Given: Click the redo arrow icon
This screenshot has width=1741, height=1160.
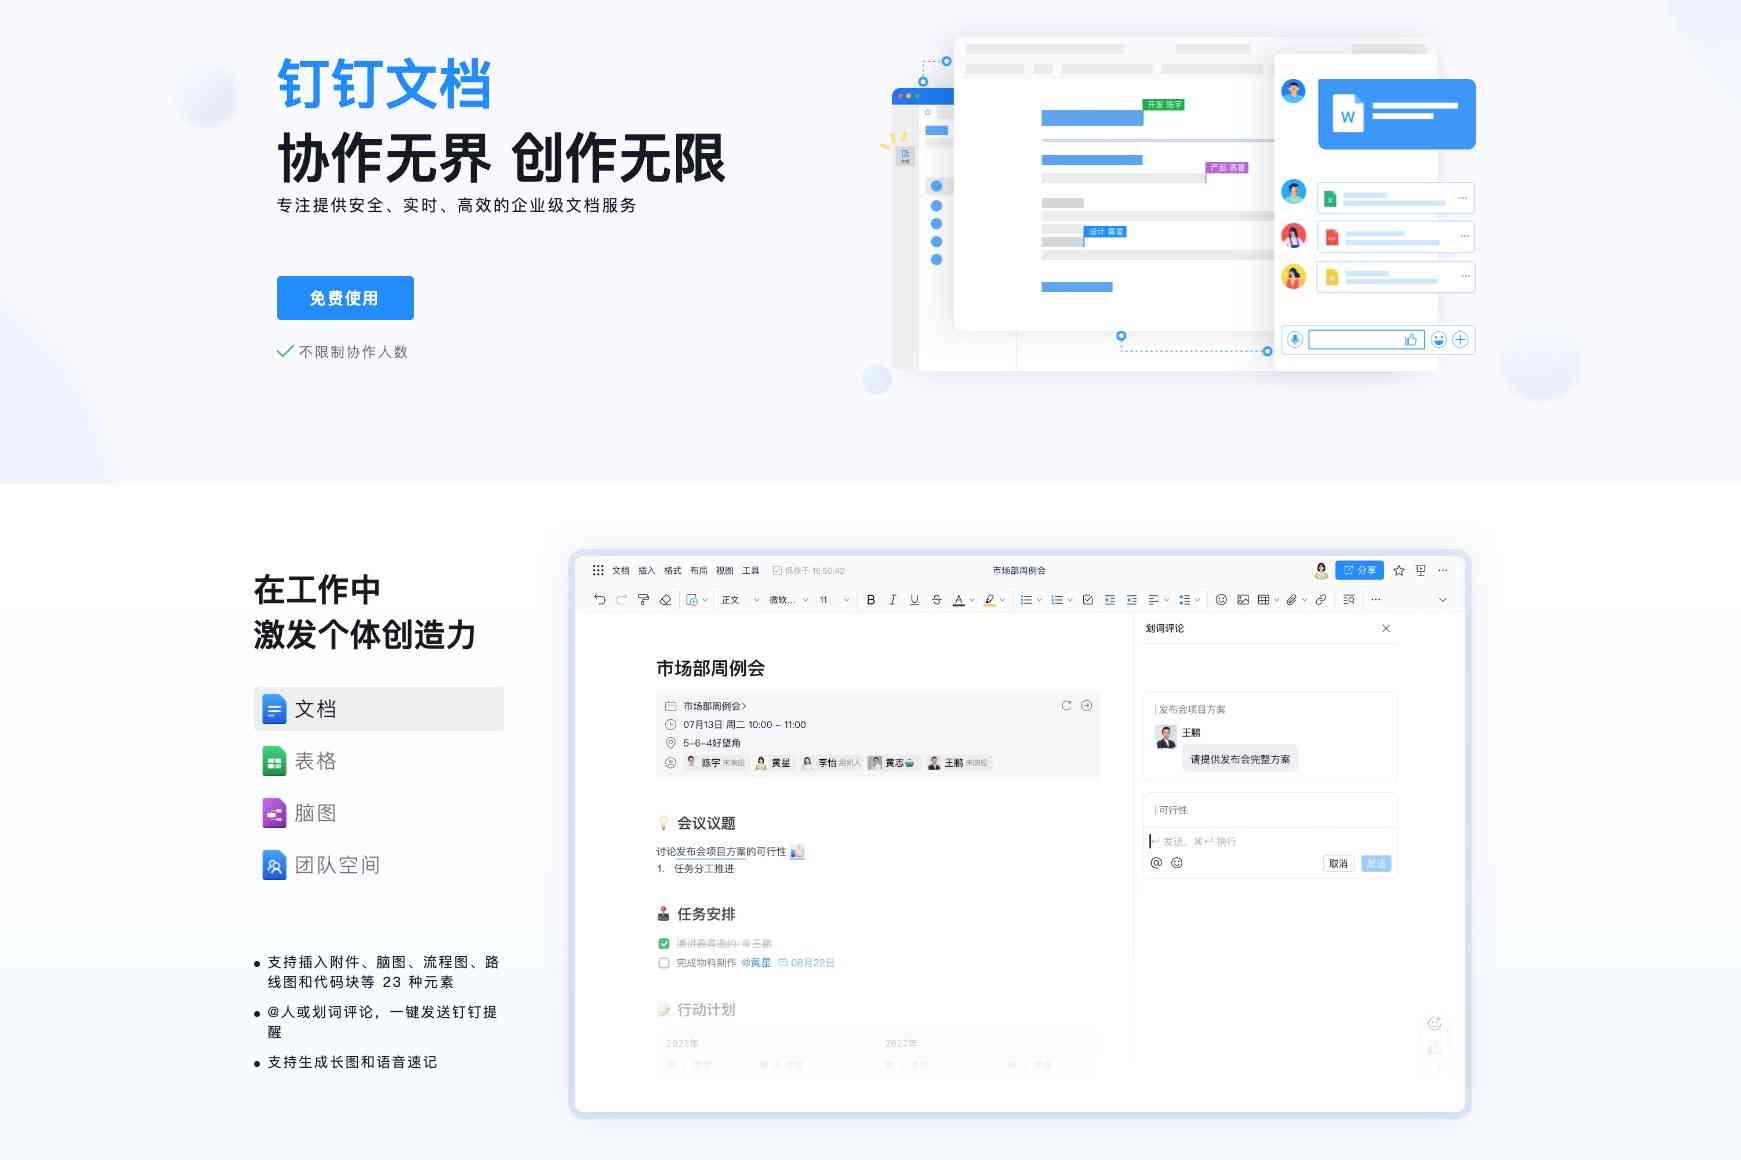Looking at the screenshot, I should coord(622,600).
